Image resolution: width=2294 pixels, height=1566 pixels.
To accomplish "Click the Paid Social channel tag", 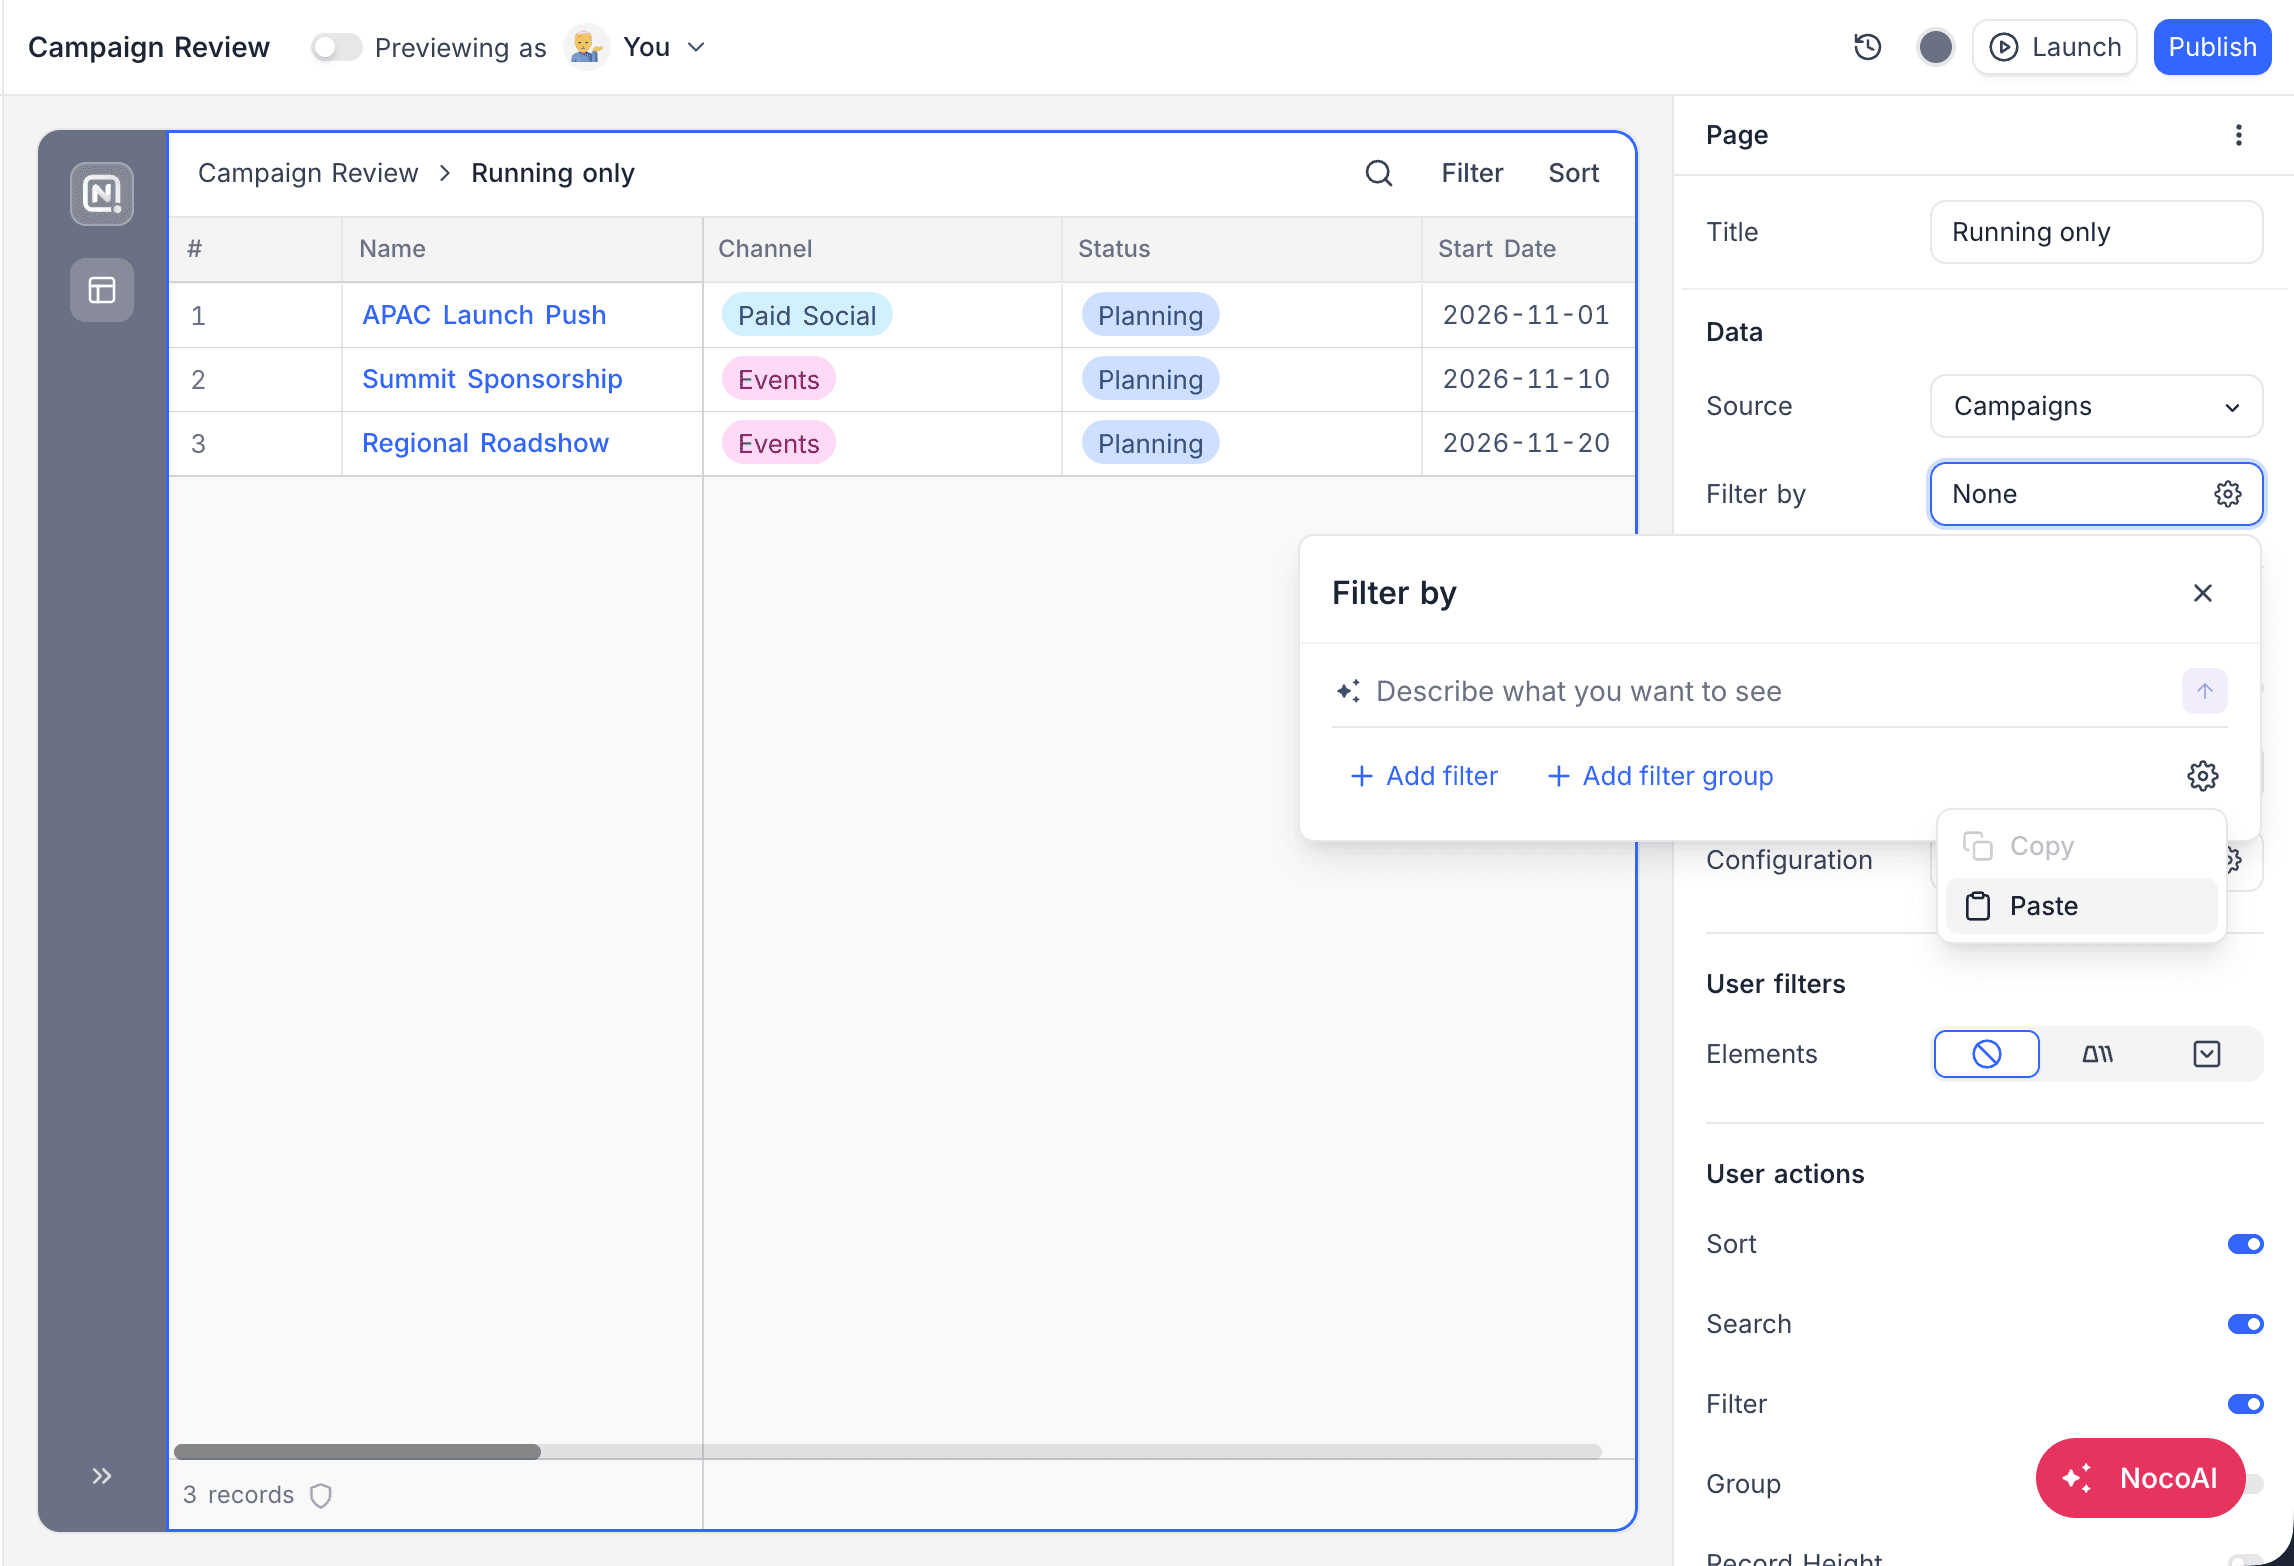I will (807, 315).
